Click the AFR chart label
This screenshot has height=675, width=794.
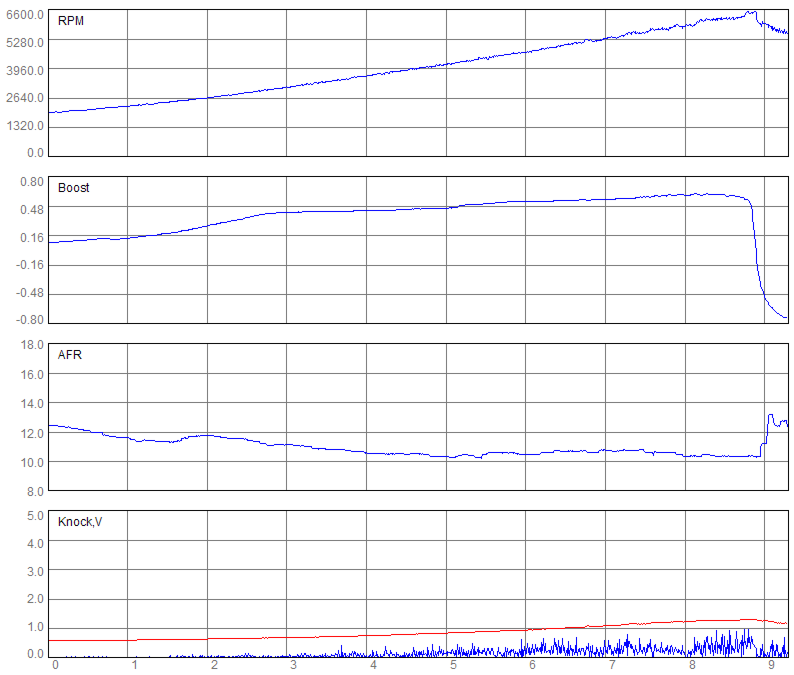coord(70,355)
